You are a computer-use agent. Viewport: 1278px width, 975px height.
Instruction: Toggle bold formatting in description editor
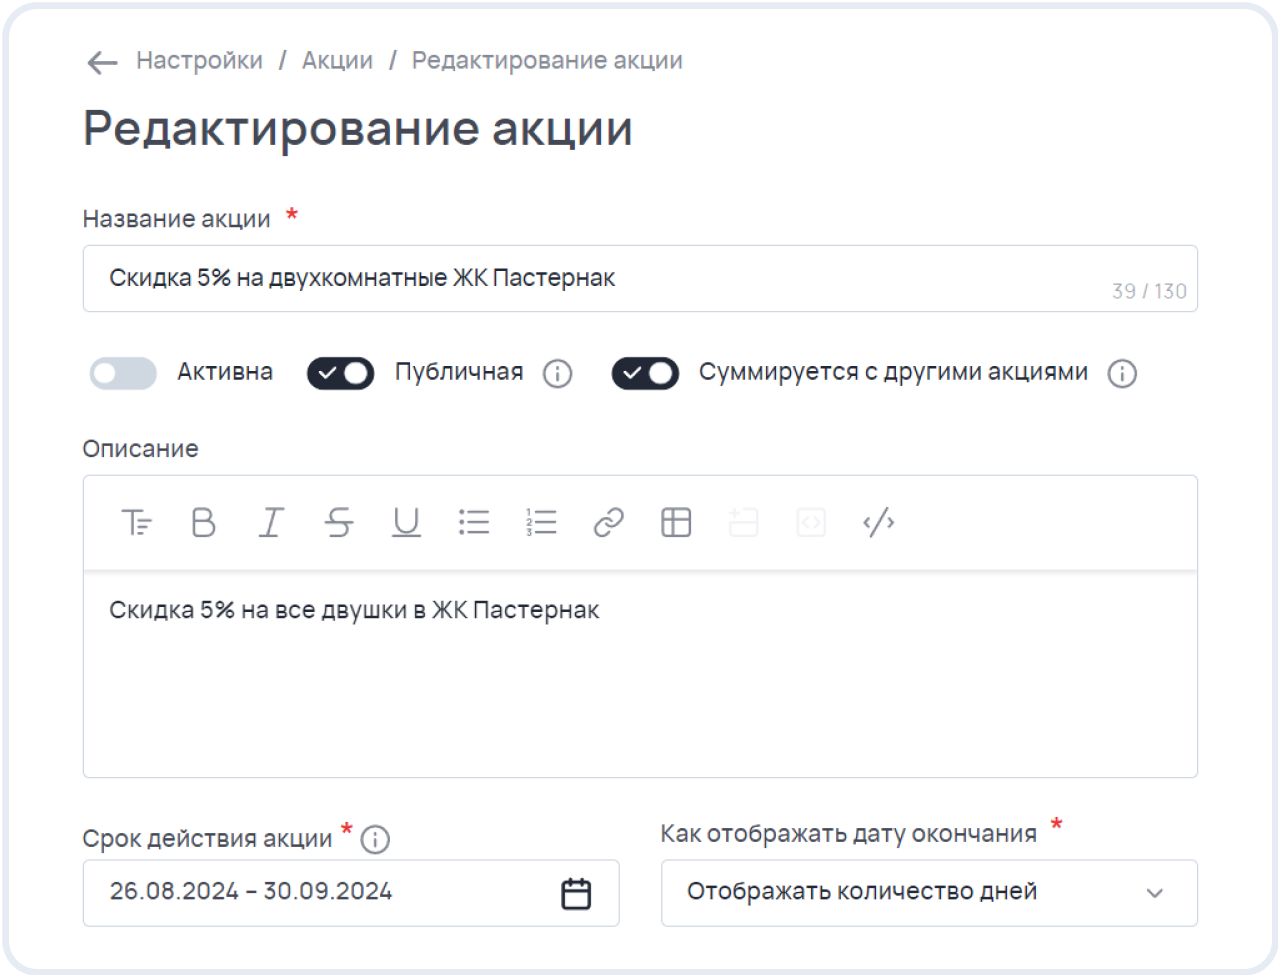pyautogui.click(x=203, y=523)
